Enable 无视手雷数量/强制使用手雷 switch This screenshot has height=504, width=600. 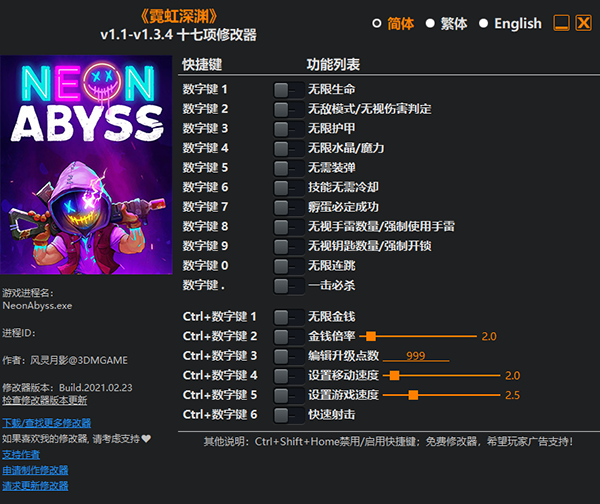[289, 227]
